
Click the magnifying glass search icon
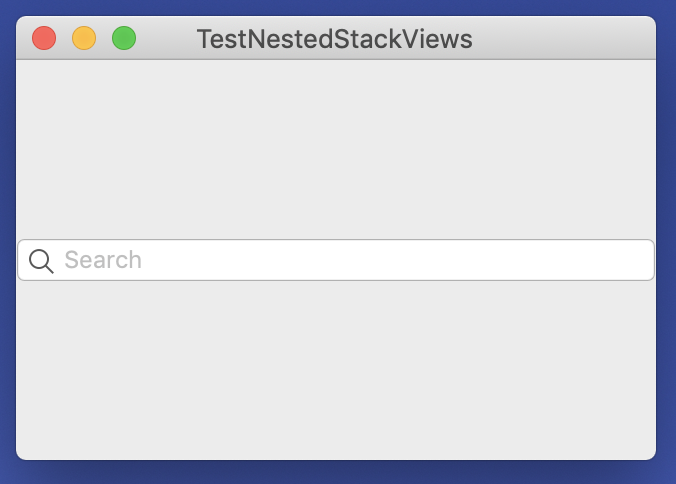41,261
